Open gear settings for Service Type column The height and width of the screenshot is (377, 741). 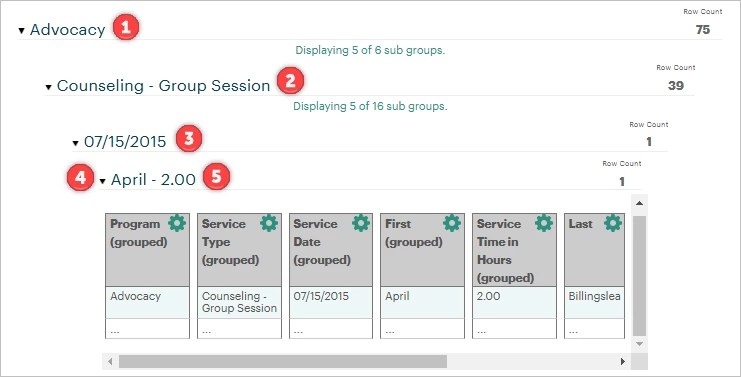[269, 223]
